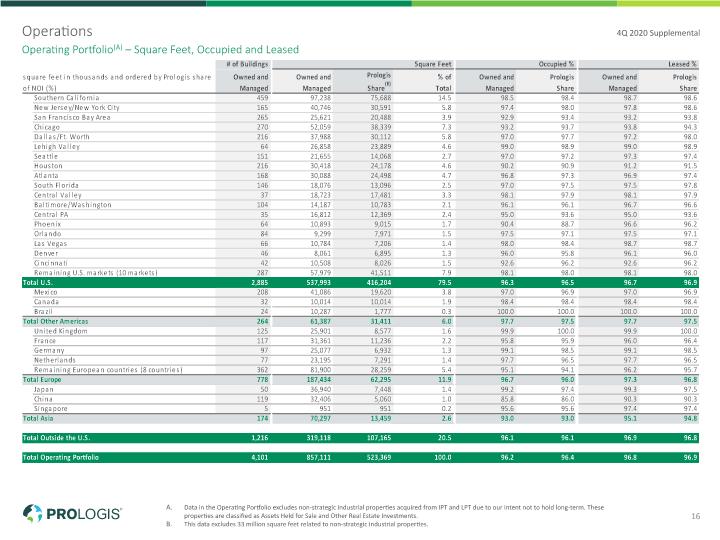Click the 'Mexico' row label

coord(45,292)
